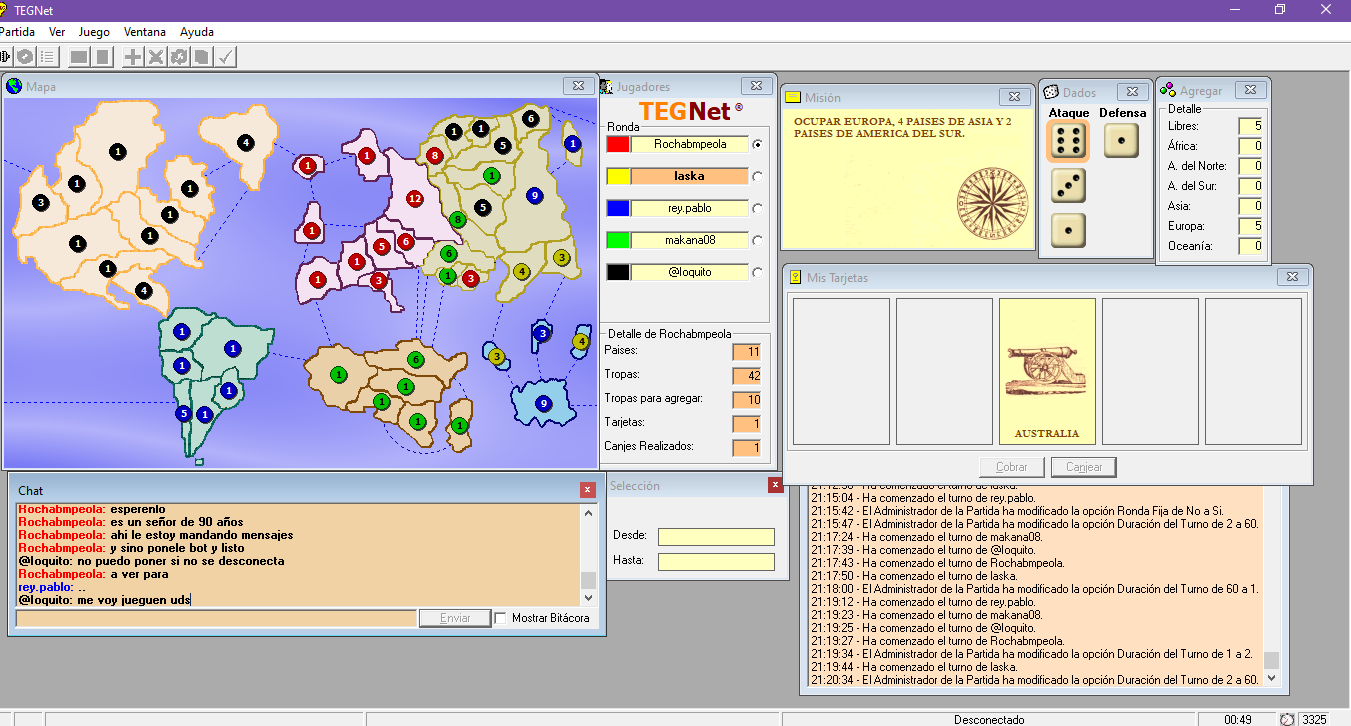The height and width of the screenshot is (726, 1351).
Task: Click the disc toolbar icon
Action: point(26,57)
